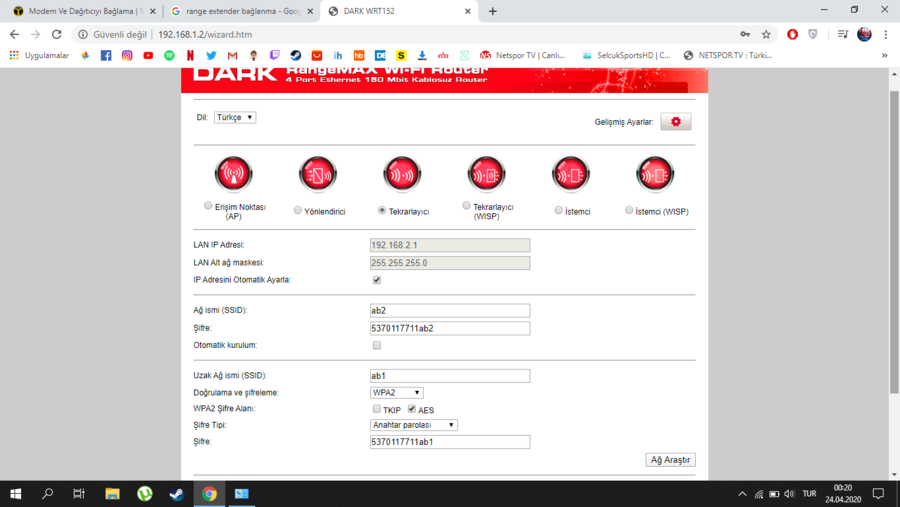
Task: Open the Steam bookmark icon
Action: [296, 56]
